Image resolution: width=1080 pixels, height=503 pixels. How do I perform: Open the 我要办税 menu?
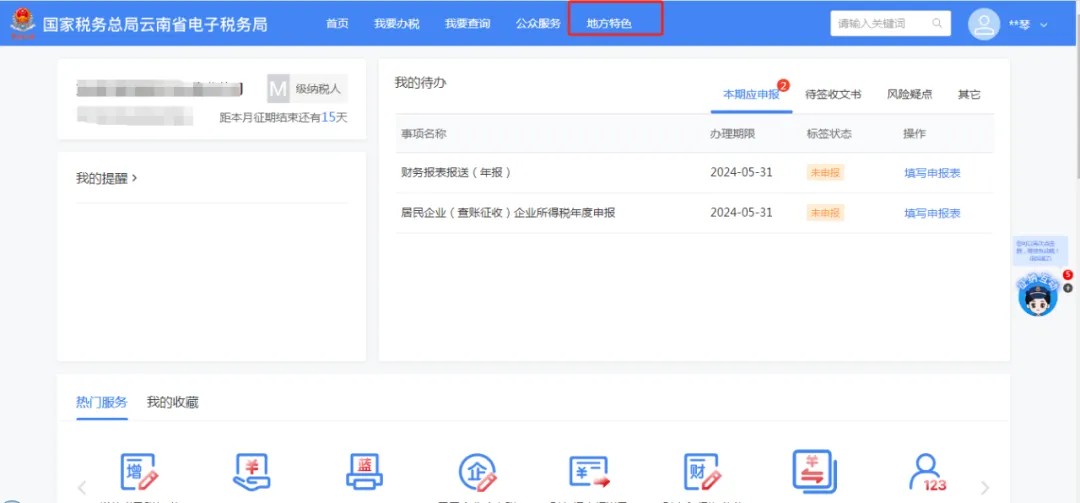397,23
